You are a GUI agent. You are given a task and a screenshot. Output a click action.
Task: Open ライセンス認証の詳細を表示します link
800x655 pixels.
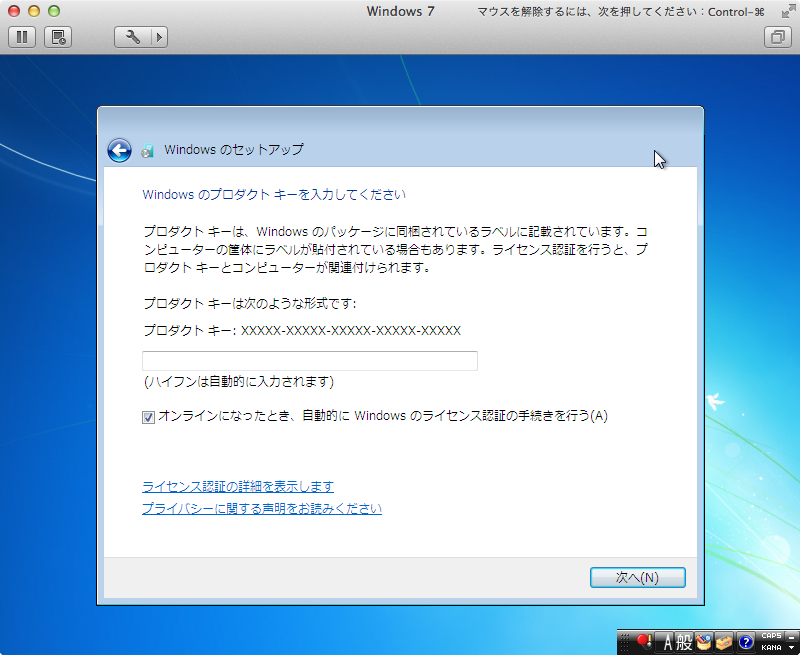pos(238,487)
